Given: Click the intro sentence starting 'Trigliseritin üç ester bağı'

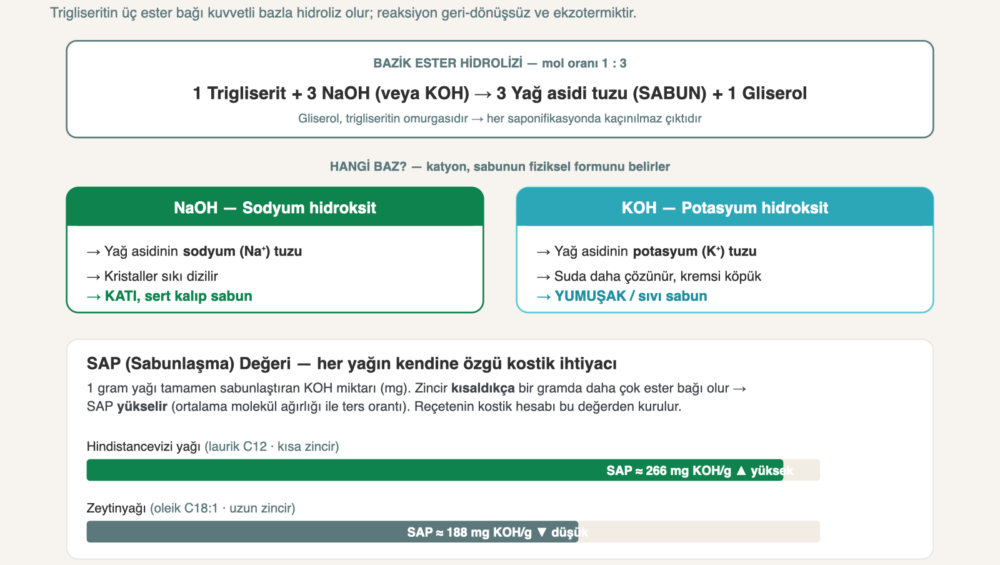Looking at the screenshot, I should pyautogui.click(x=343, y=13).
